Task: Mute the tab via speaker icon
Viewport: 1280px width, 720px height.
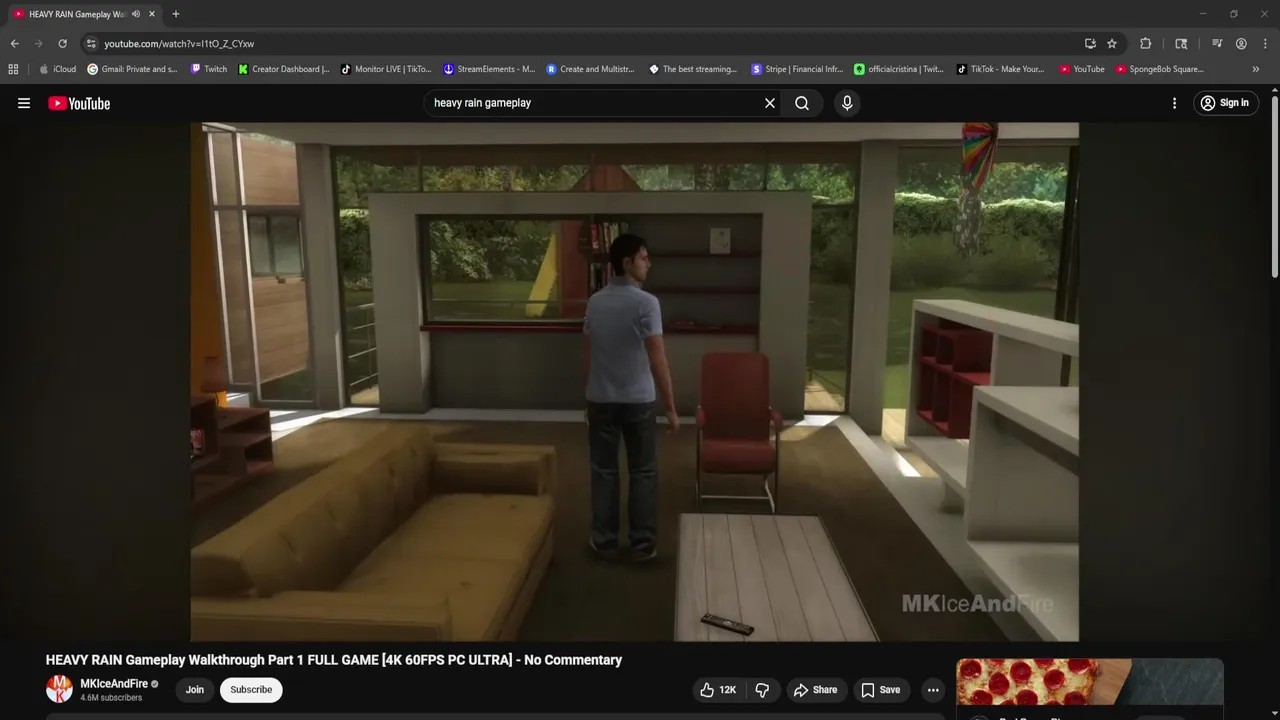Action: 136,14
